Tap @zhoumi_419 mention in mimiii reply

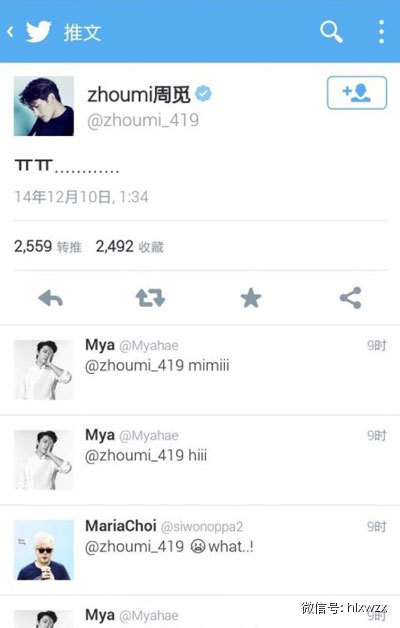click(x=135, y=366)
